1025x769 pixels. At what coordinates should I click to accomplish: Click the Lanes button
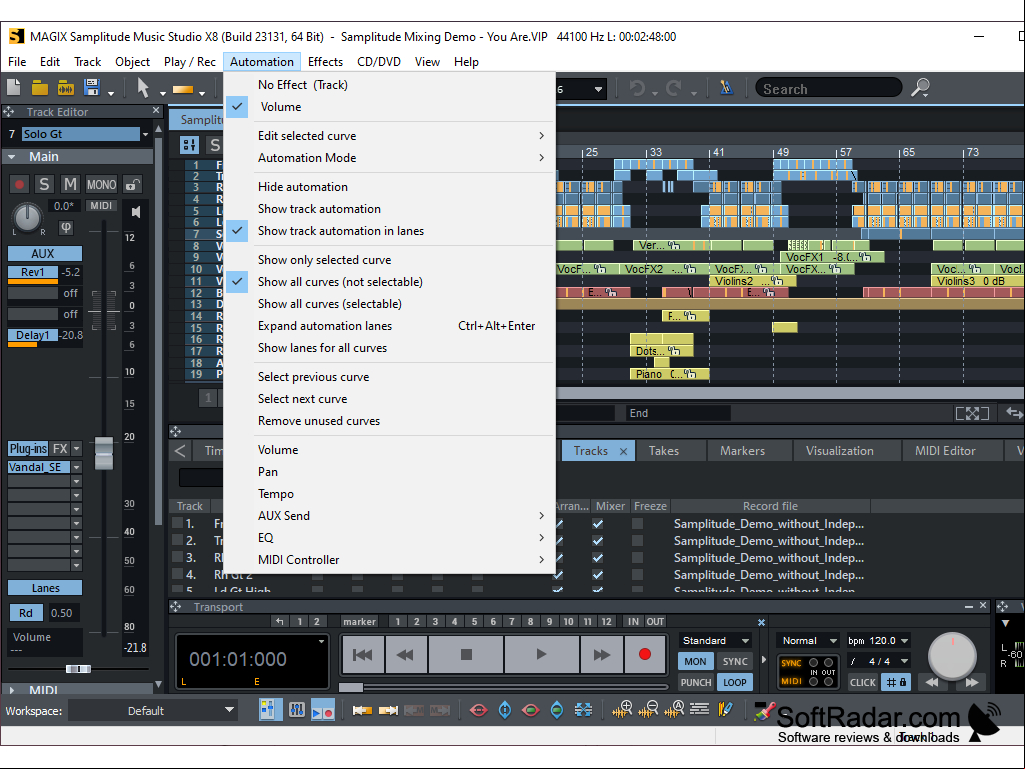click(45, 588)
